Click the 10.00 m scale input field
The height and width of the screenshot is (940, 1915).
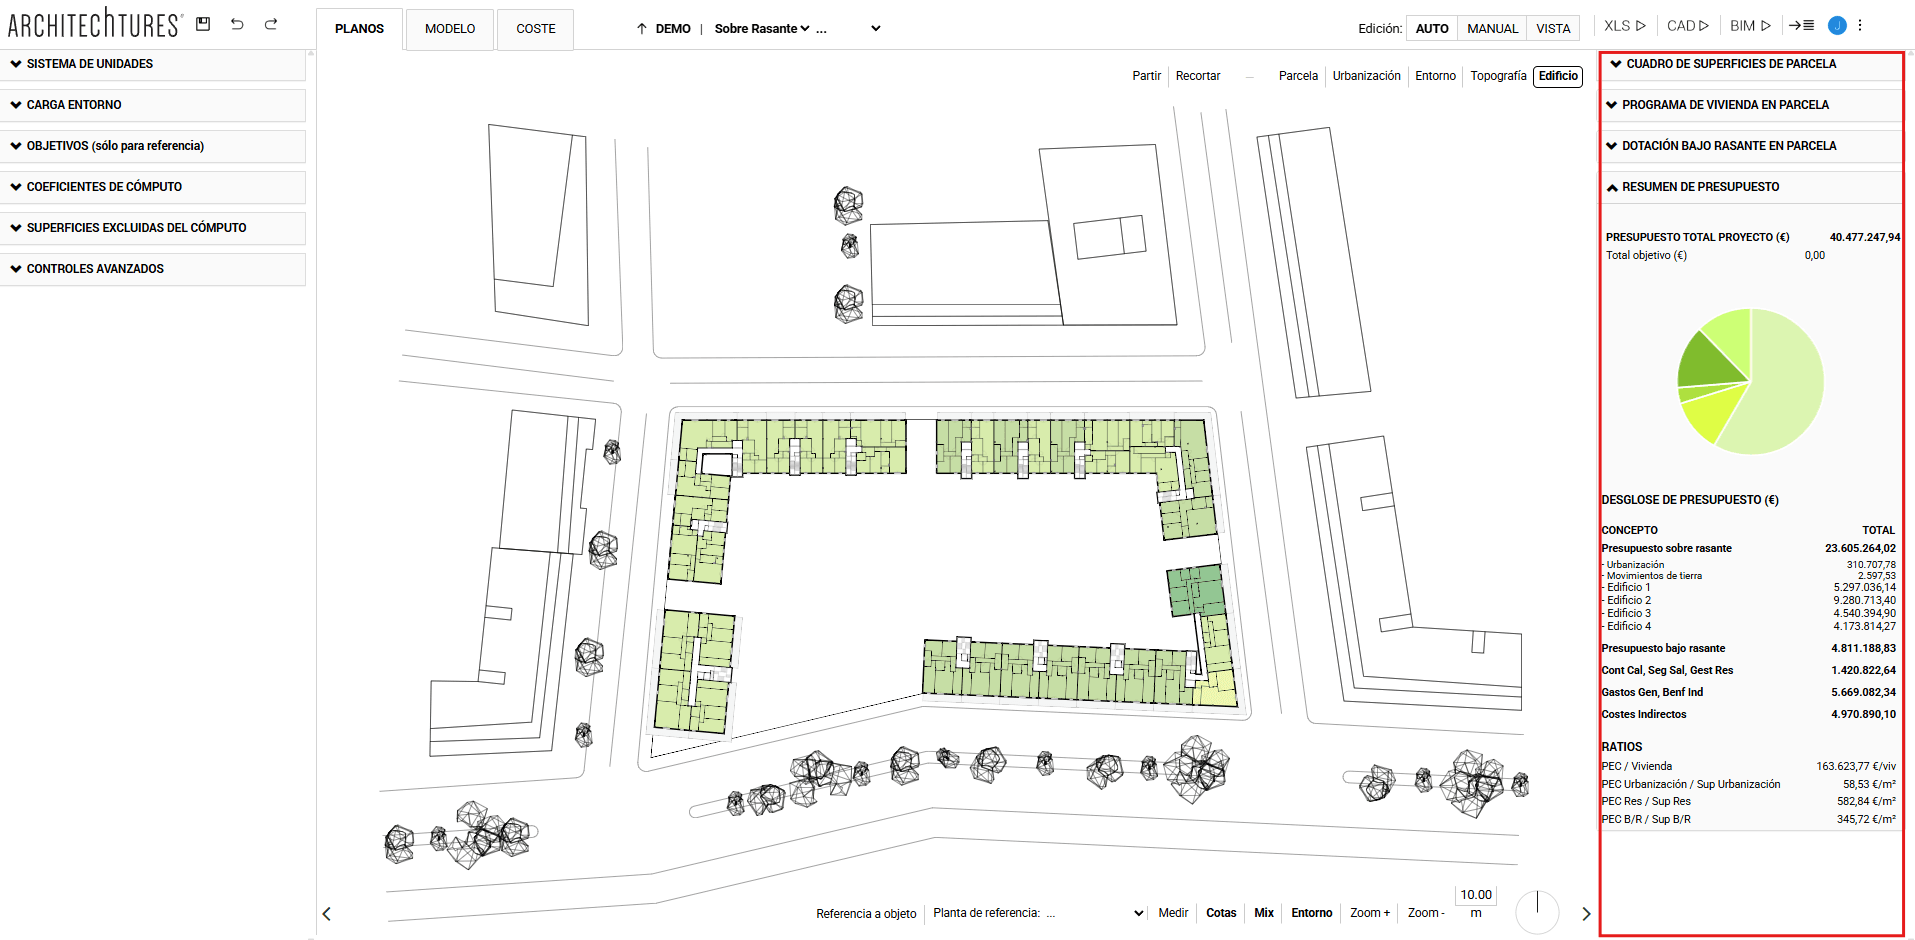pyautogui.click(x=1475, y=895)
